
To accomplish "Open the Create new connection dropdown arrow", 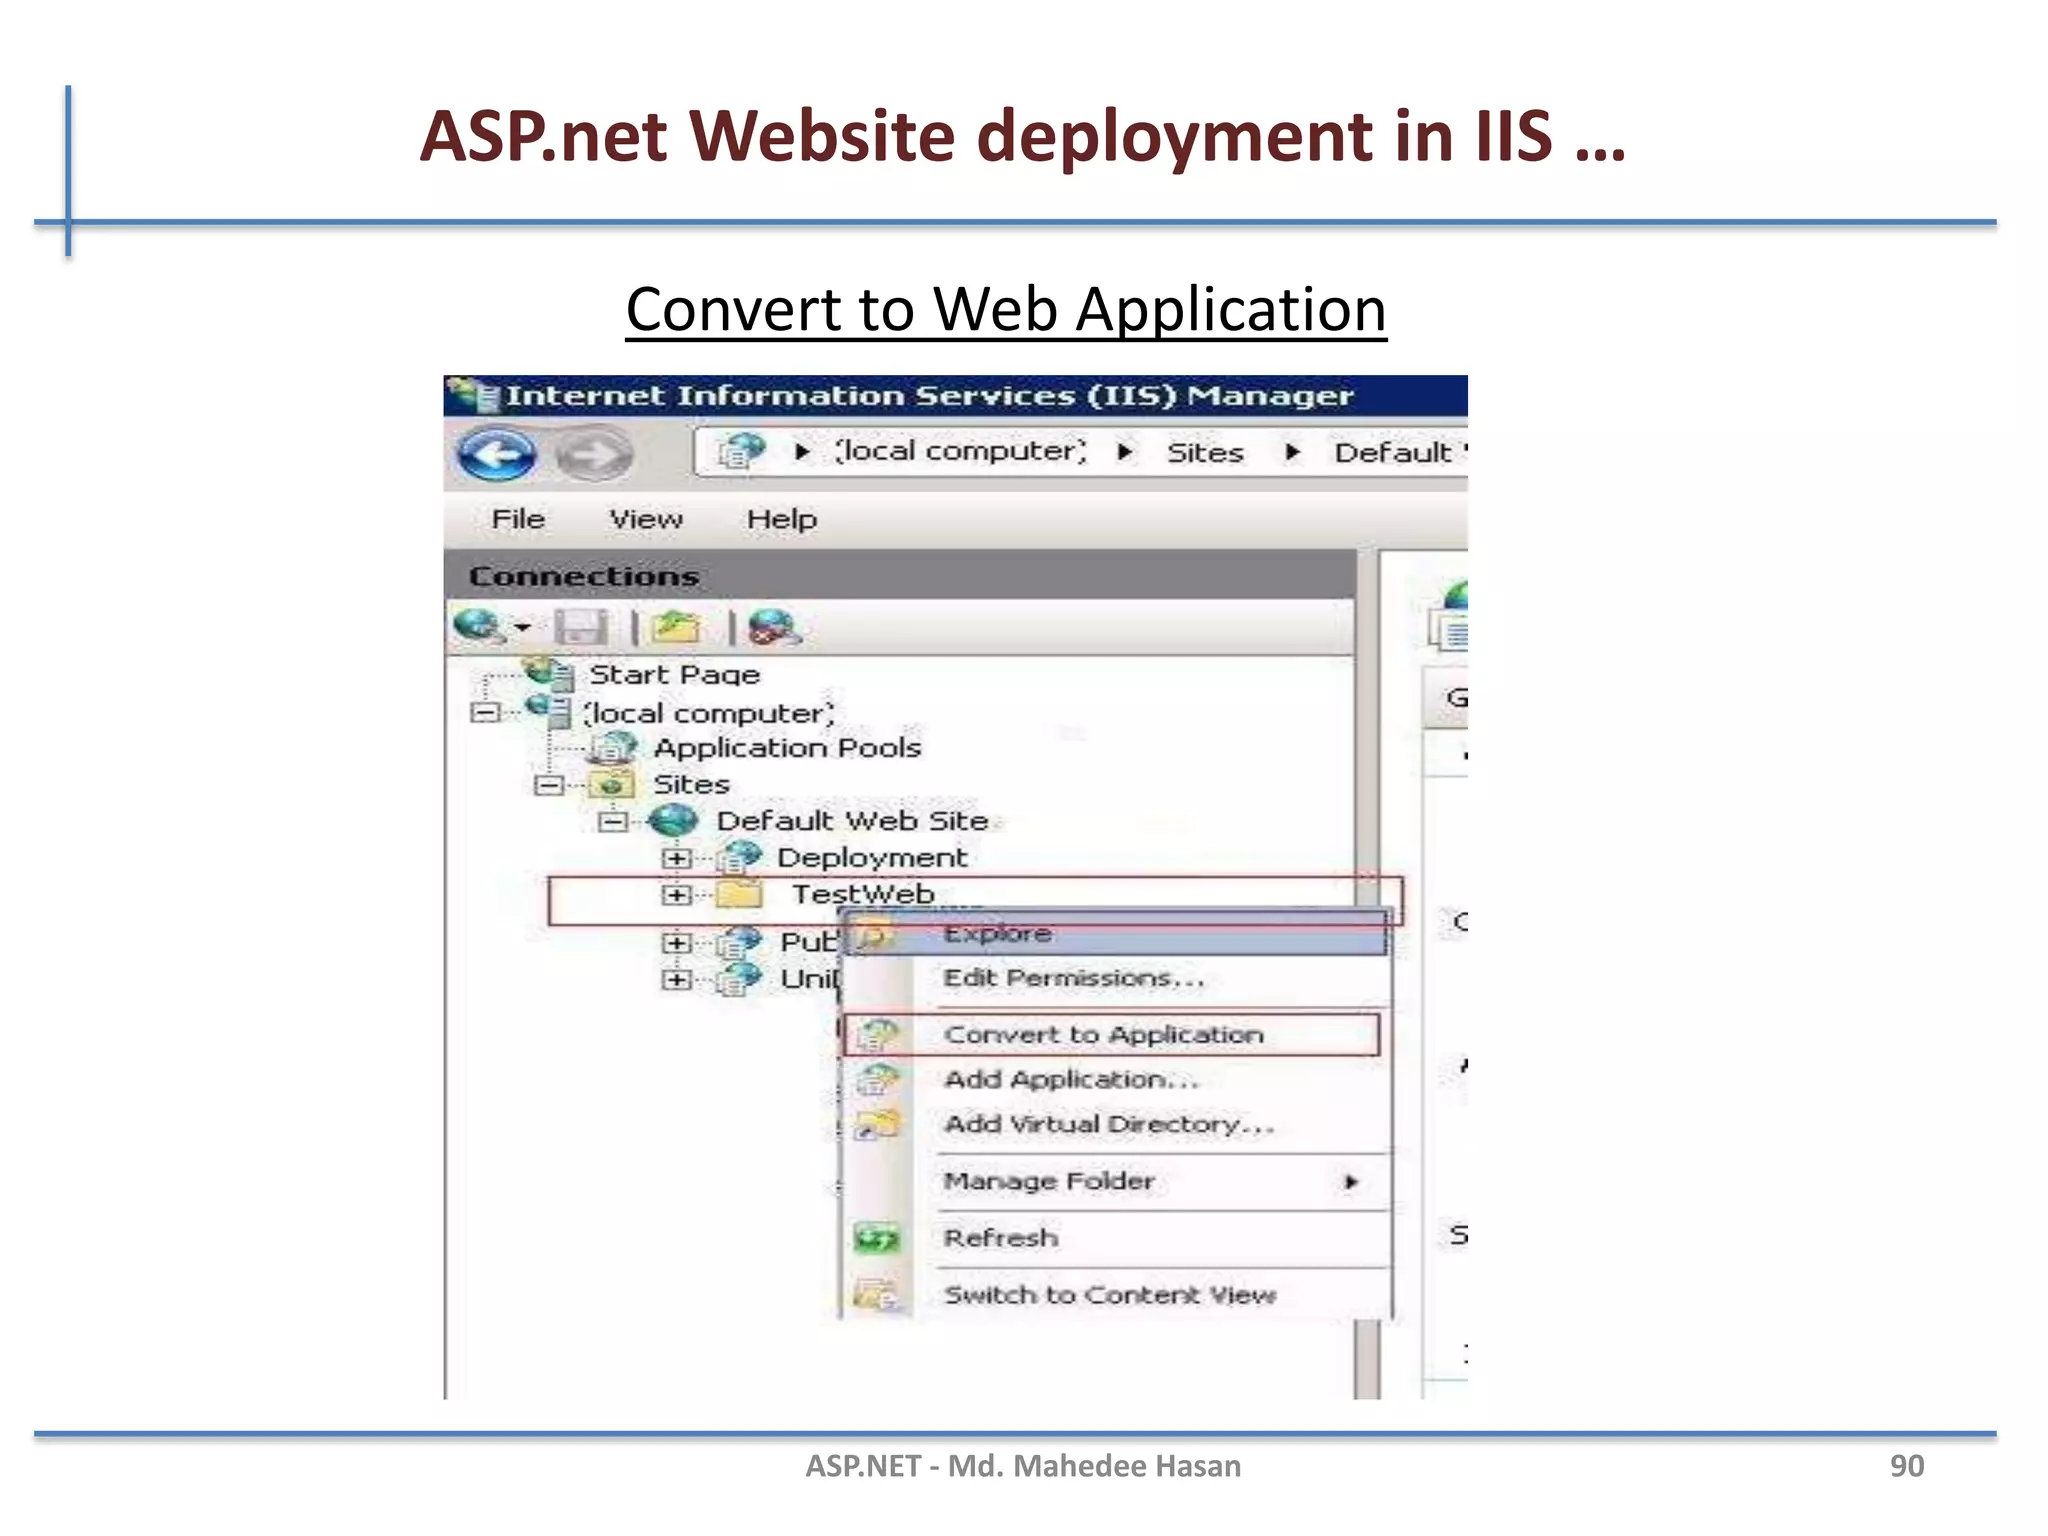I will tap(522, 629).
